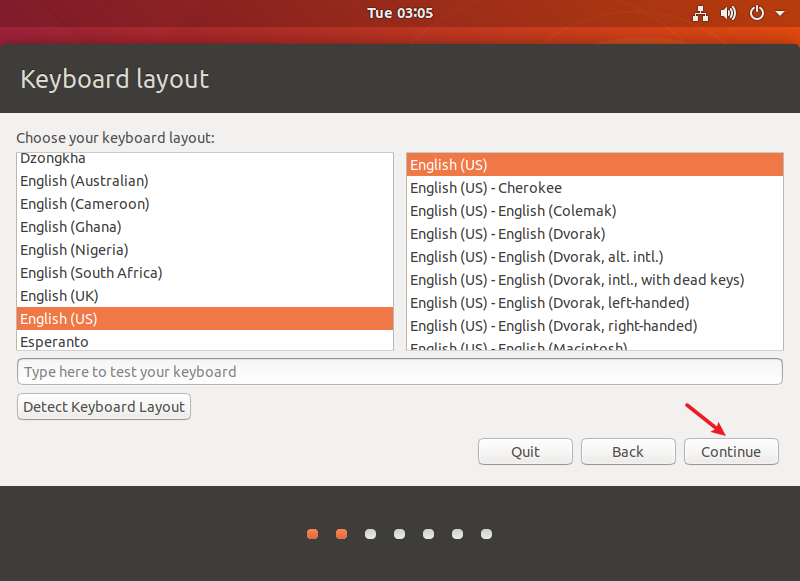The image size is (800, 581).
Task: Click the Continue button
Action: click(731, 451)
